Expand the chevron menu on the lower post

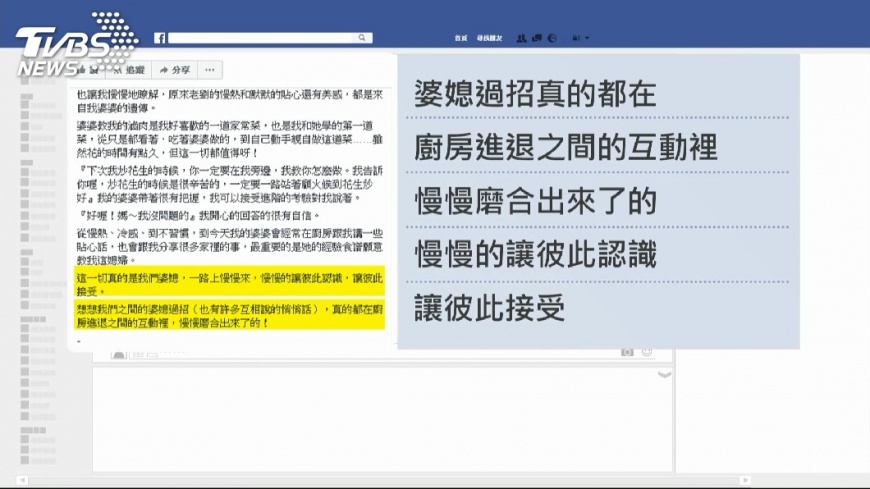(664, 375)
